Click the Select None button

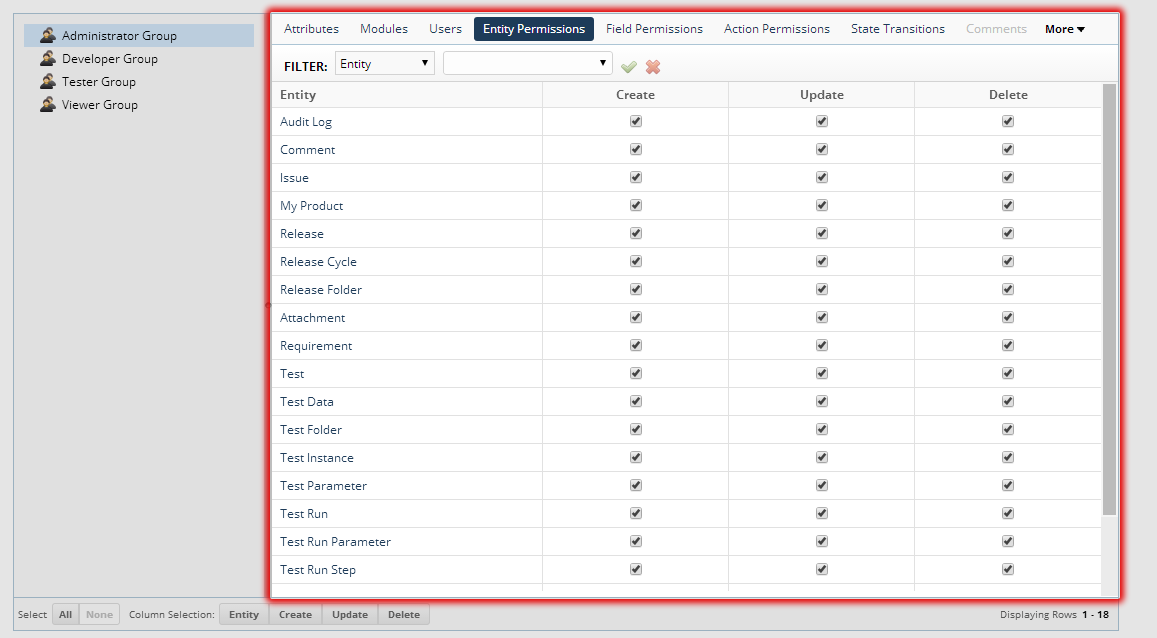(100, 614)
